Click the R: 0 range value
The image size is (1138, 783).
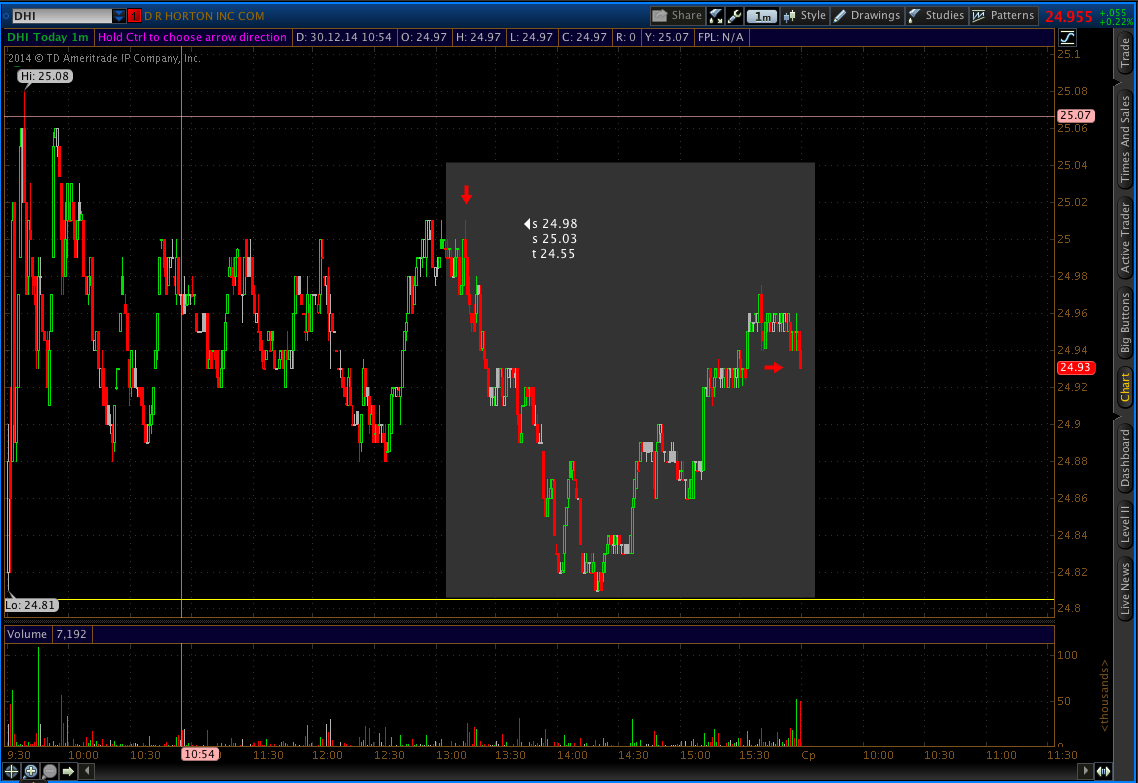point(626,37)
